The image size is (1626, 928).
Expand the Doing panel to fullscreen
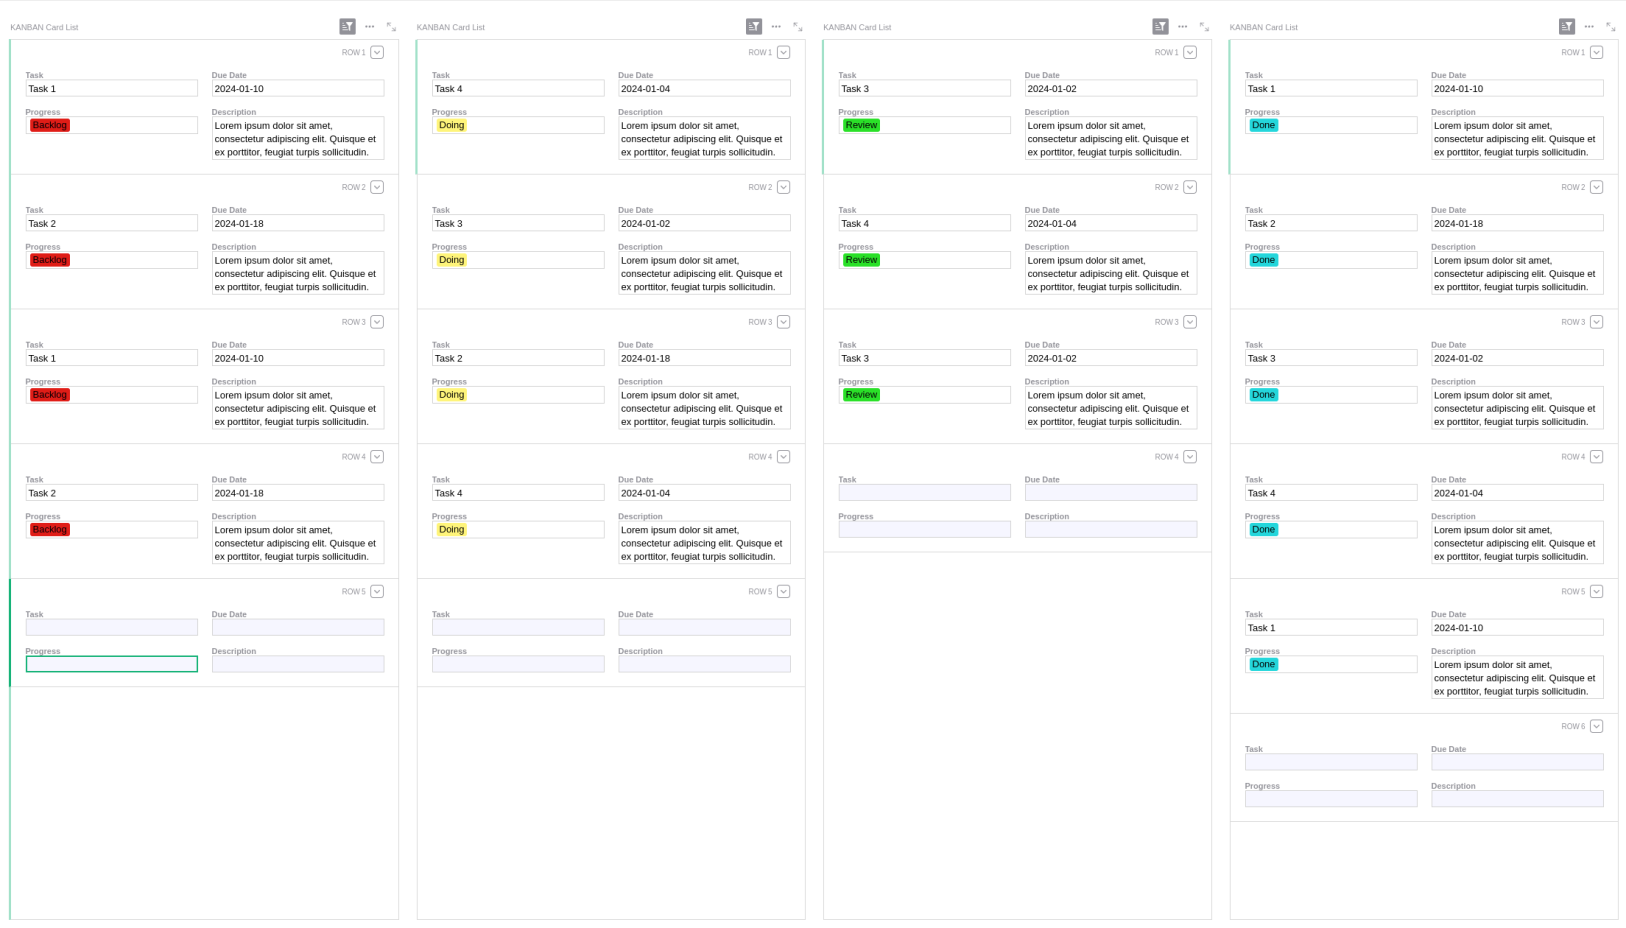pyautogui.click(x=797, y=28)
